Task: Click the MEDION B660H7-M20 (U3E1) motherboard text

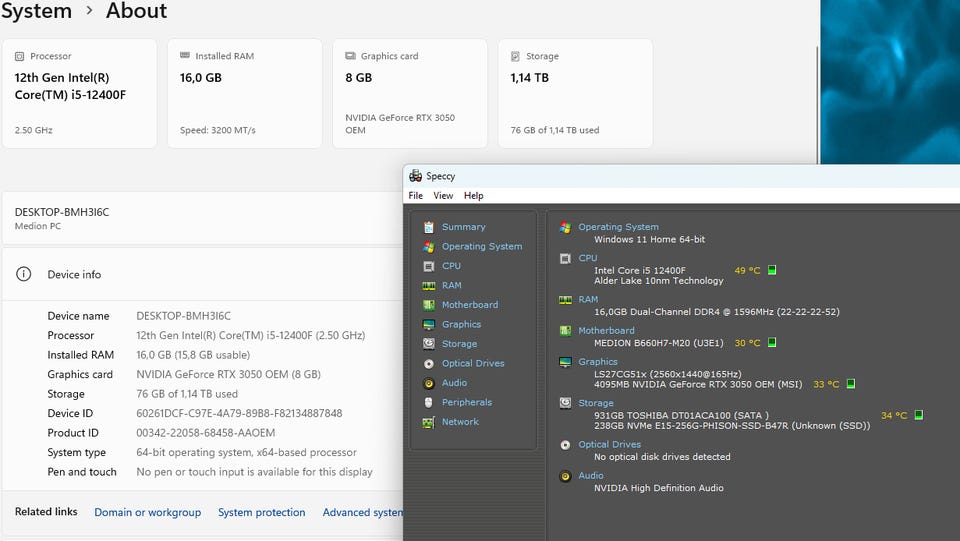Action: tap(659, 343)
